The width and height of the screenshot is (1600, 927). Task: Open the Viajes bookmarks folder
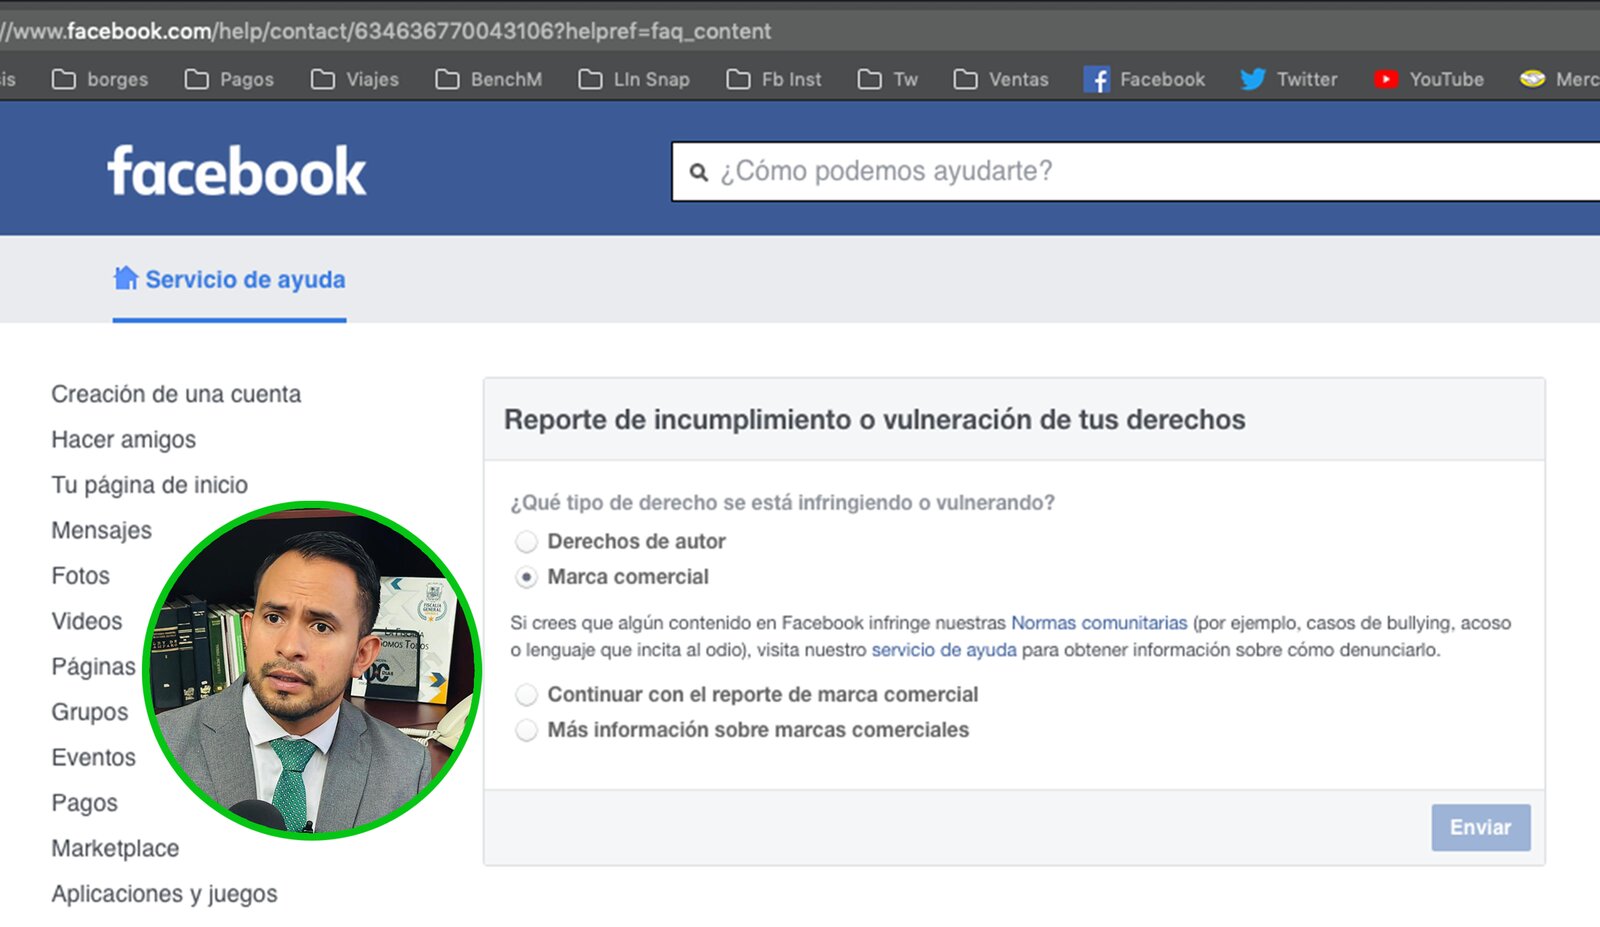[355, 80]
